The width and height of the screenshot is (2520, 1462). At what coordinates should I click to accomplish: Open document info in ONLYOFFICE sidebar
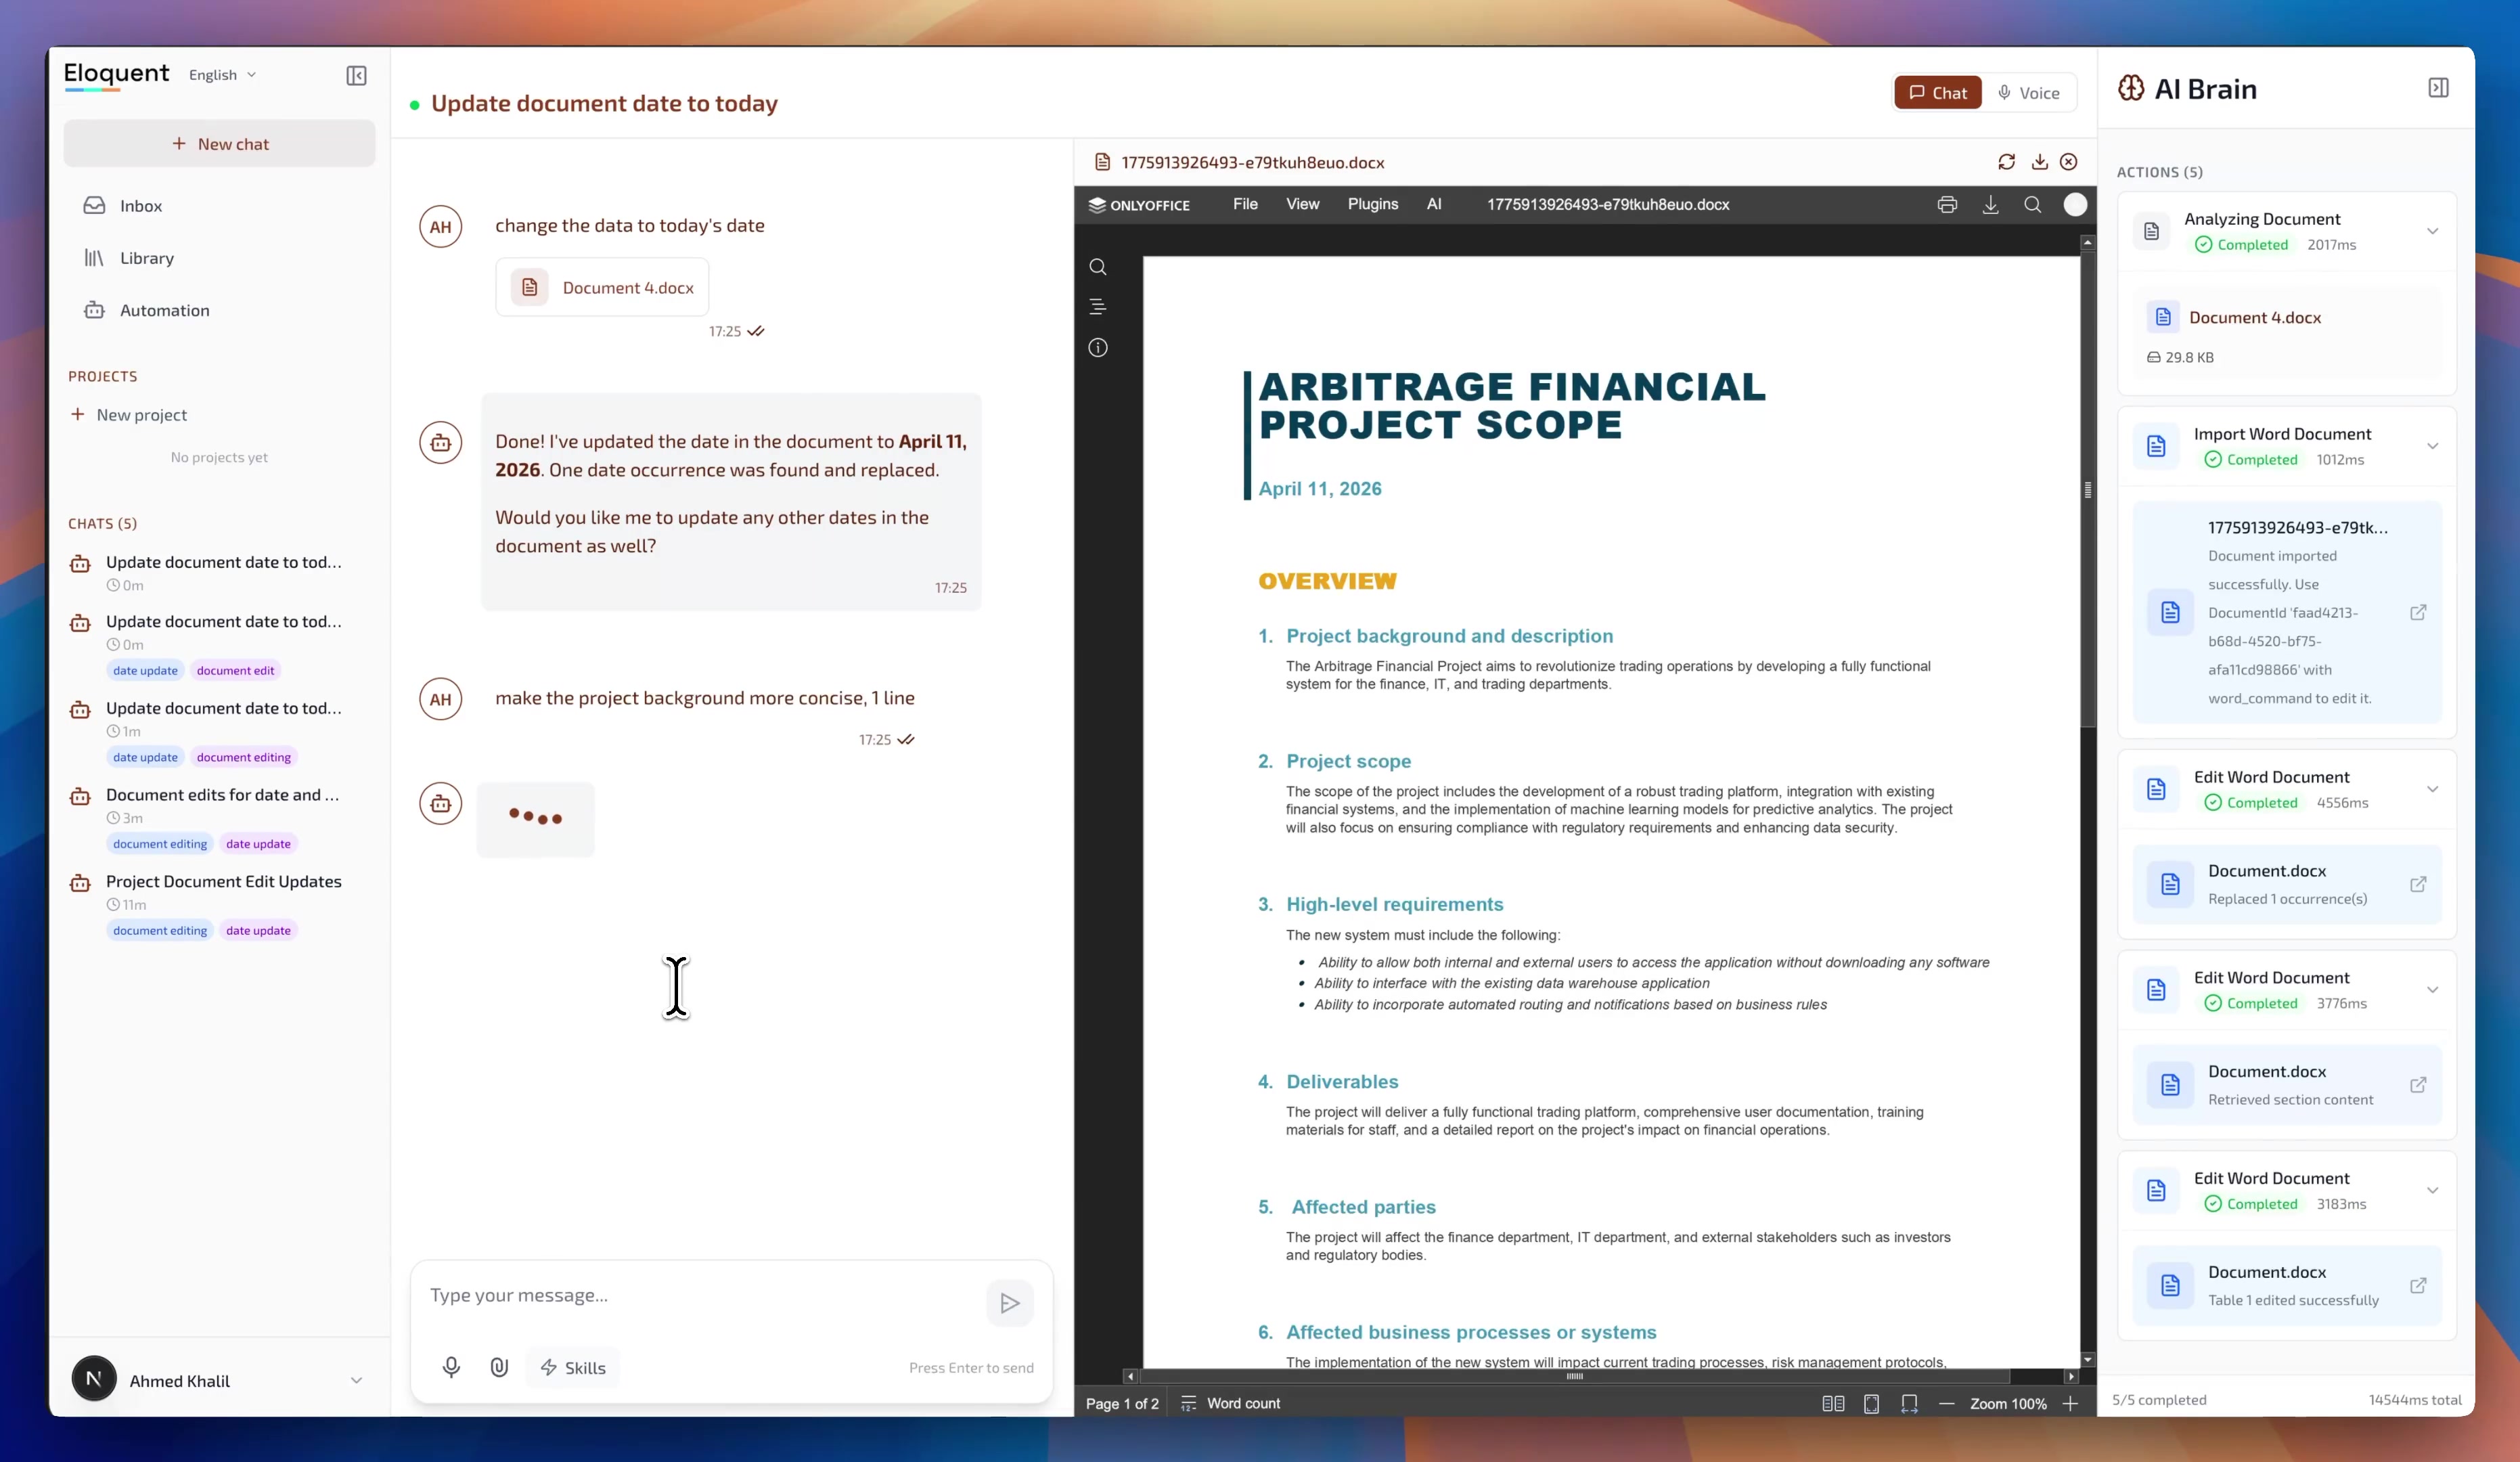pyautogui.click(x=1098, y=348)
